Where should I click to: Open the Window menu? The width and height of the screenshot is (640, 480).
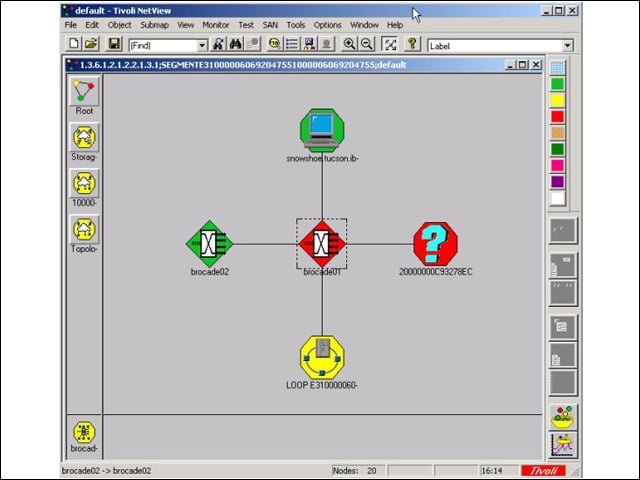pos(364,25)
